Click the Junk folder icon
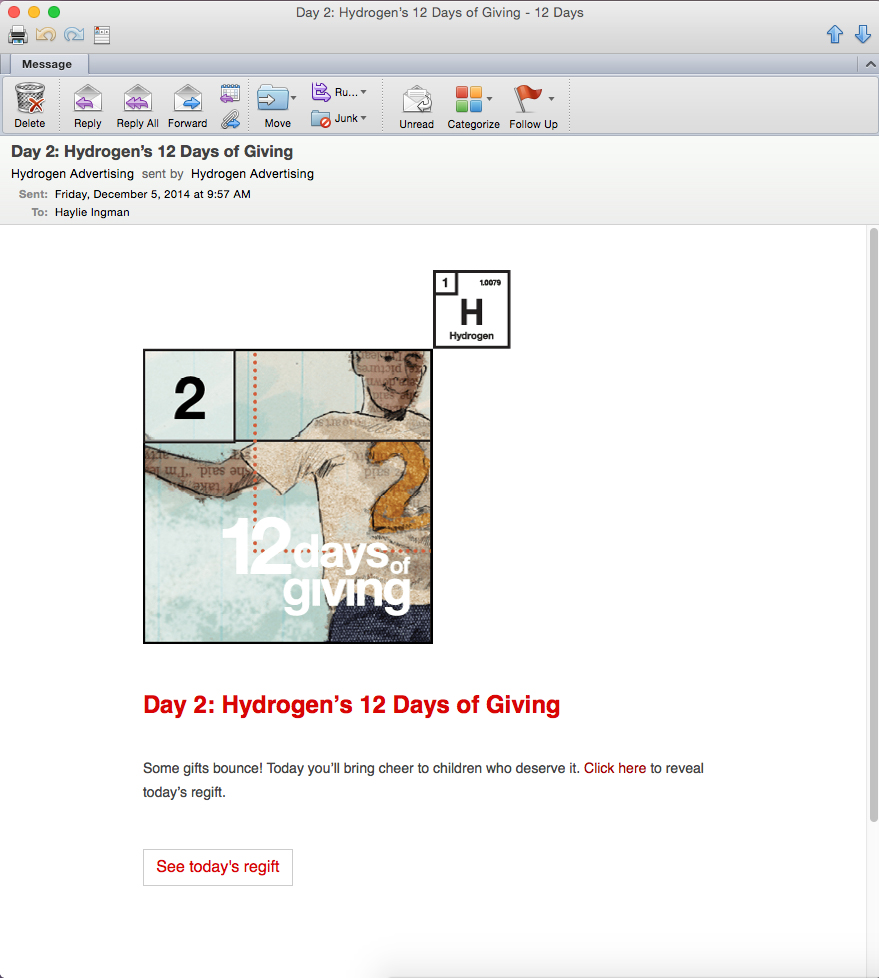This screenshot has width=879, height=978. tap(321, 119)
